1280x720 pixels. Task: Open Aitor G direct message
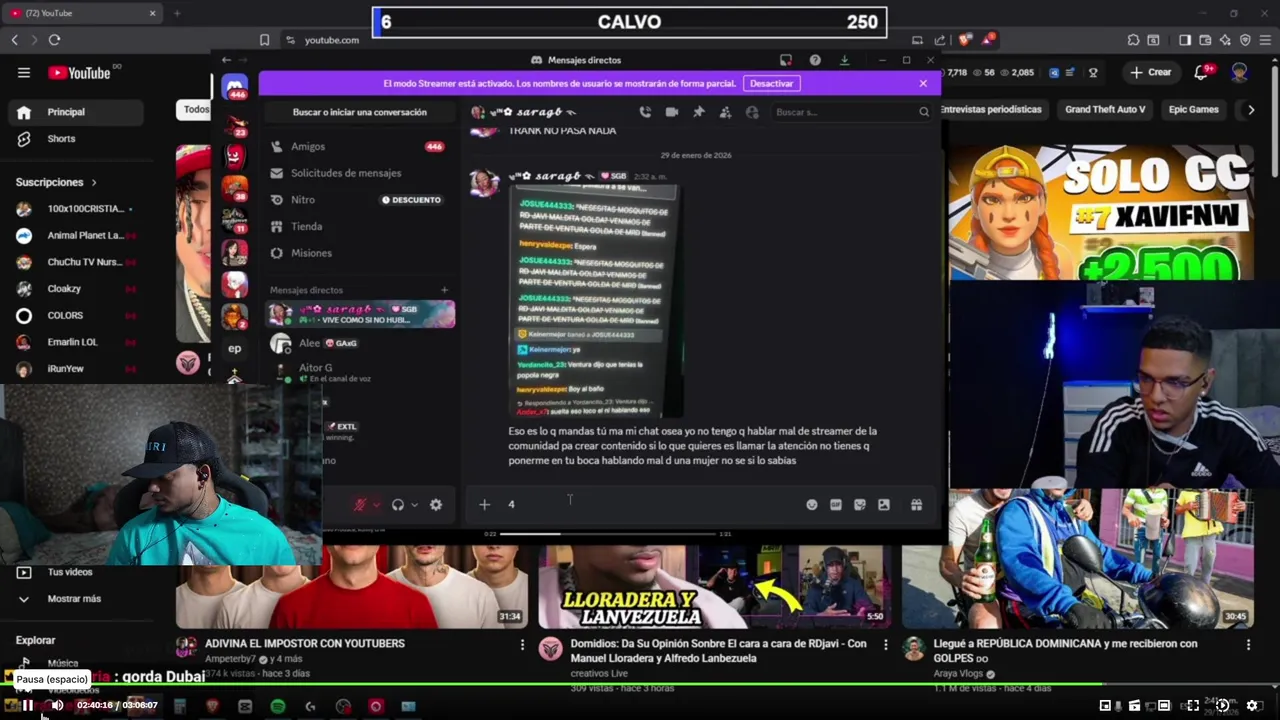pos(360,373)
